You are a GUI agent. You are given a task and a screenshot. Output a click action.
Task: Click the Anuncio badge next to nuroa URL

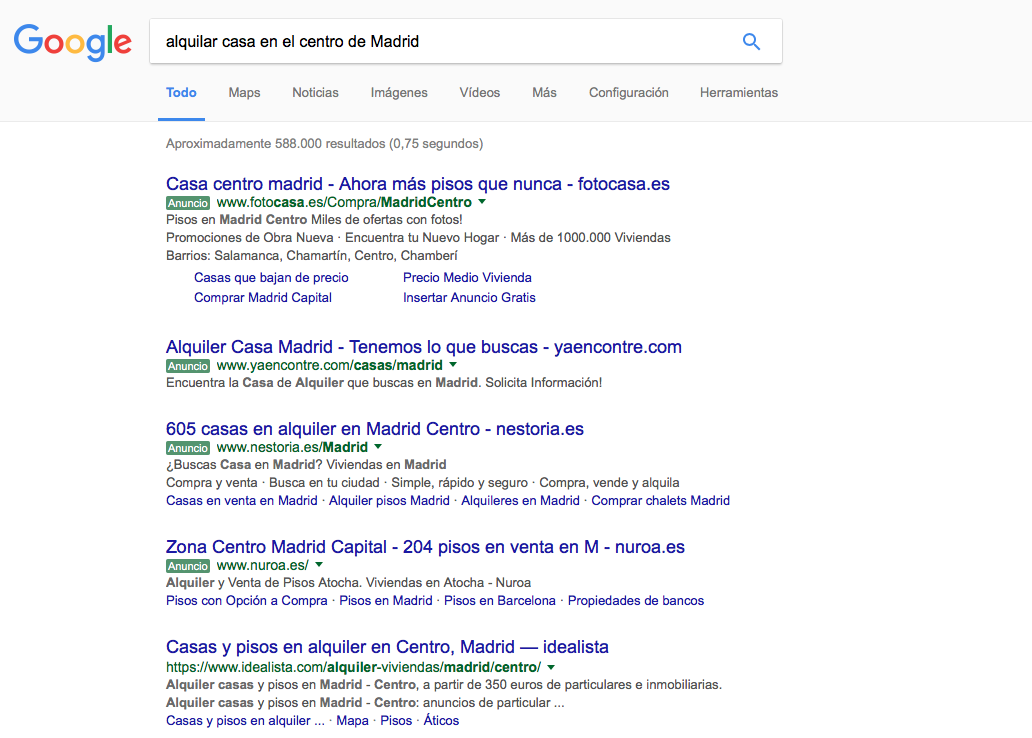pos(188,566)
